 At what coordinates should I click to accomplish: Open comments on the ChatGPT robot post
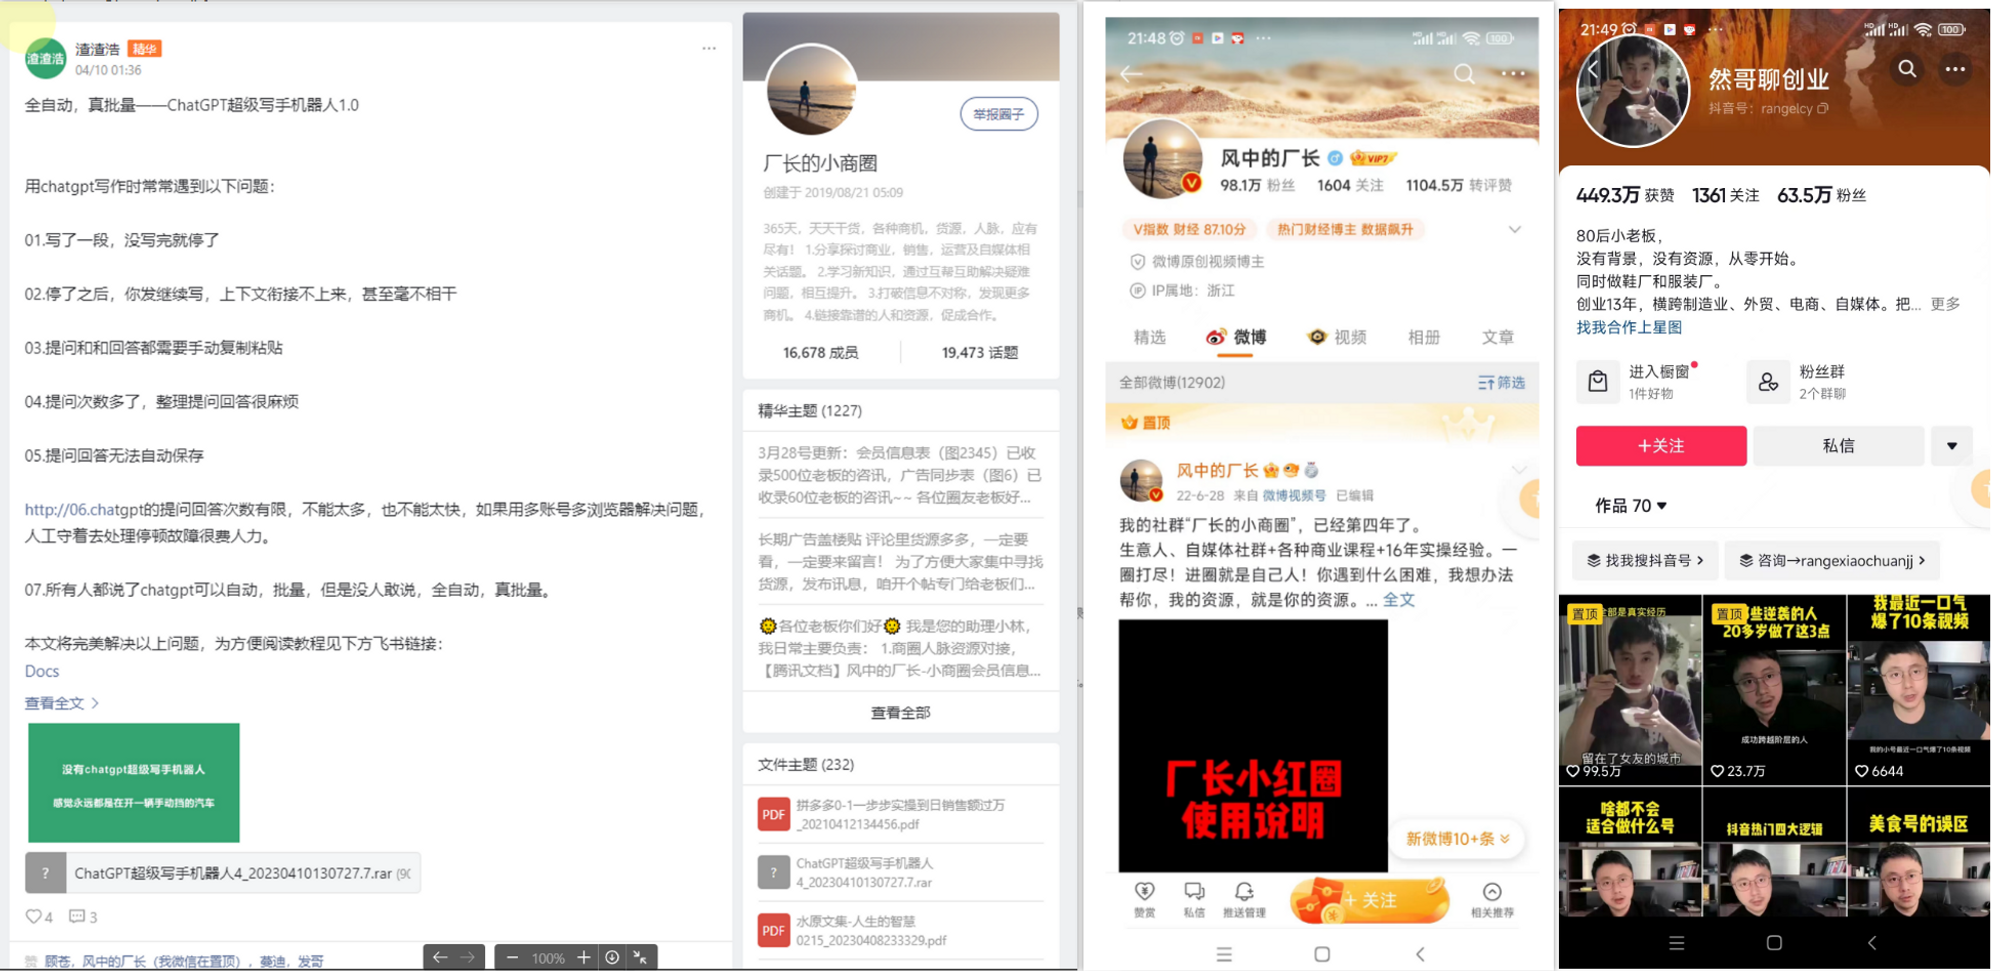click(77, 916)
